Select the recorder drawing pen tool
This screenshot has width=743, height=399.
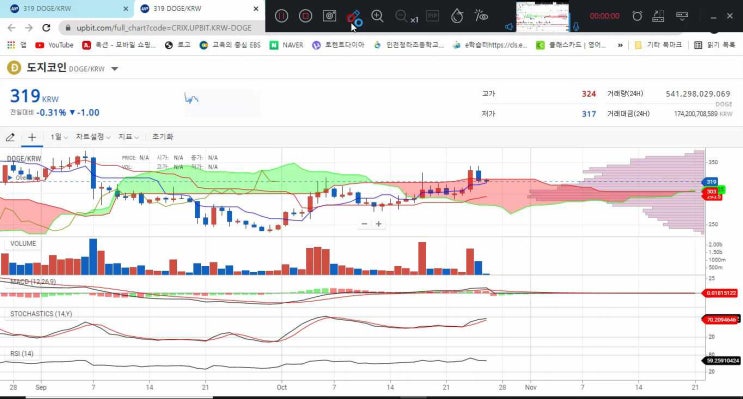pyautogui.click(x=354, y=18)
